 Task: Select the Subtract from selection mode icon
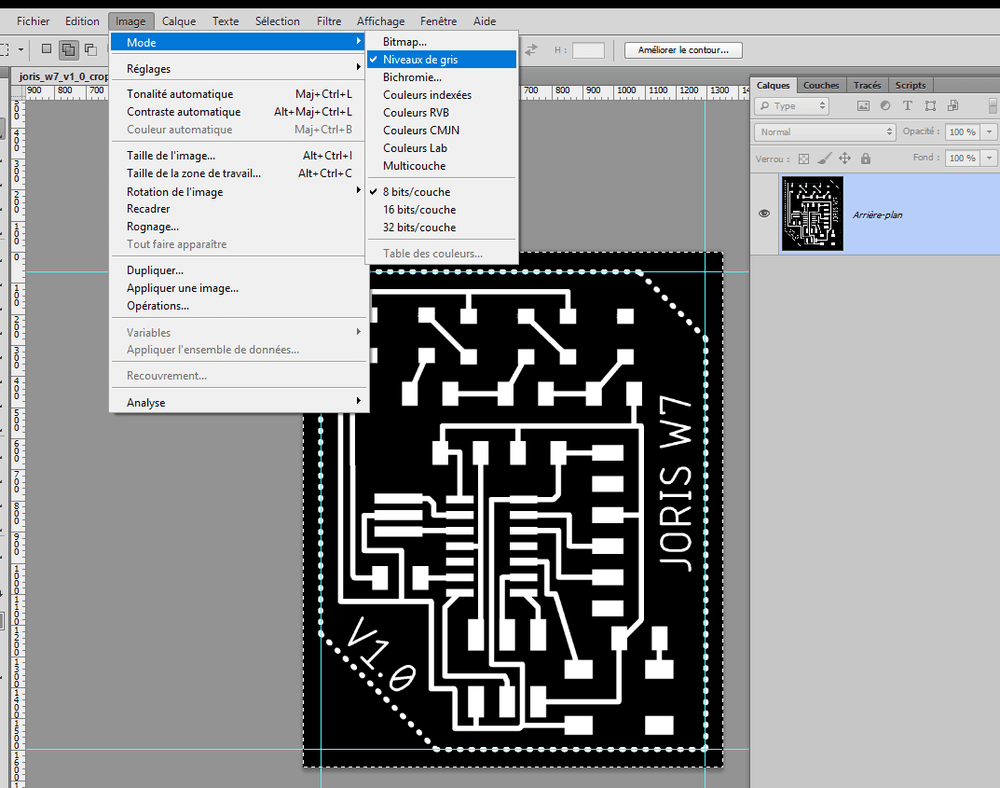tap(91, 49)
